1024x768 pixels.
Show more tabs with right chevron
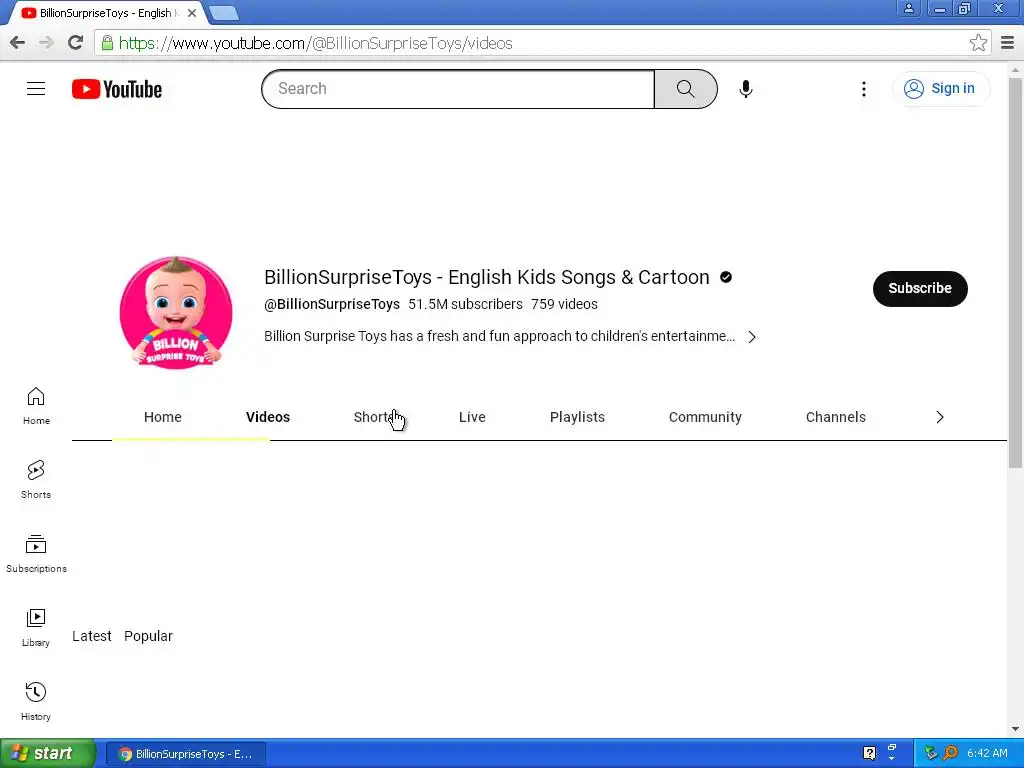coord(940,417)
